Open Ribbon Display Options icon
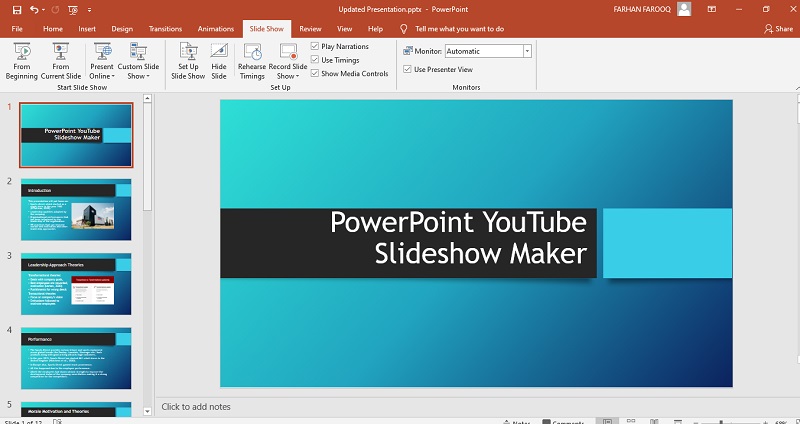The height and width of the screenshot is (424, 800). [712, 9]
